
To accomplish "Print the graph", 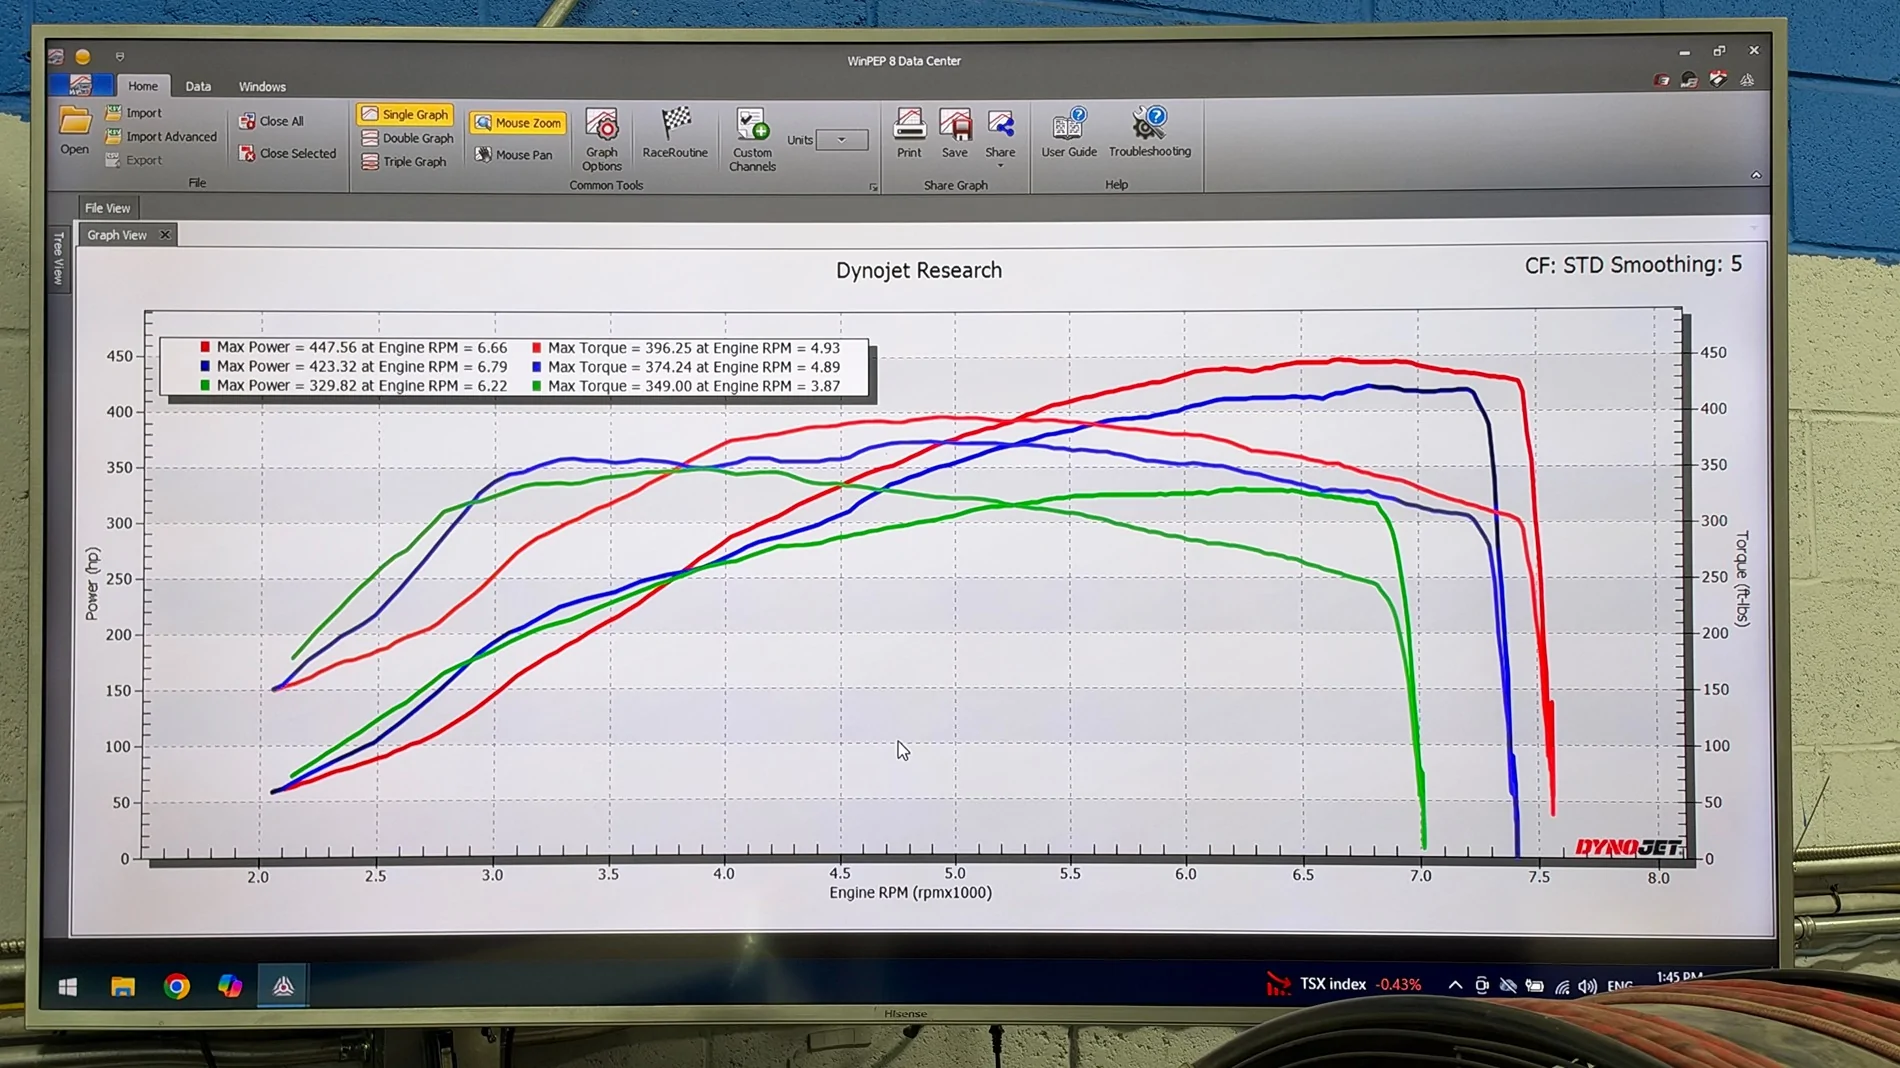I will click(909, 133).
